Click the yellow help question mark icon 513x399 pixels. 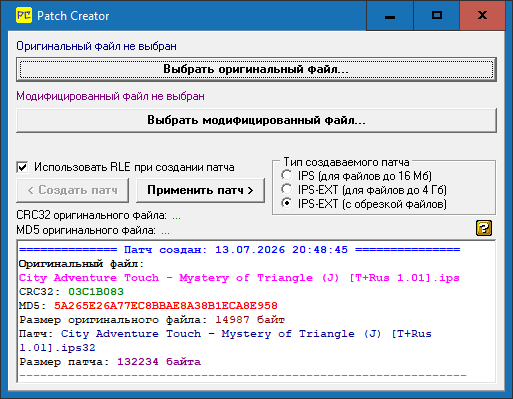coord(484,228)
